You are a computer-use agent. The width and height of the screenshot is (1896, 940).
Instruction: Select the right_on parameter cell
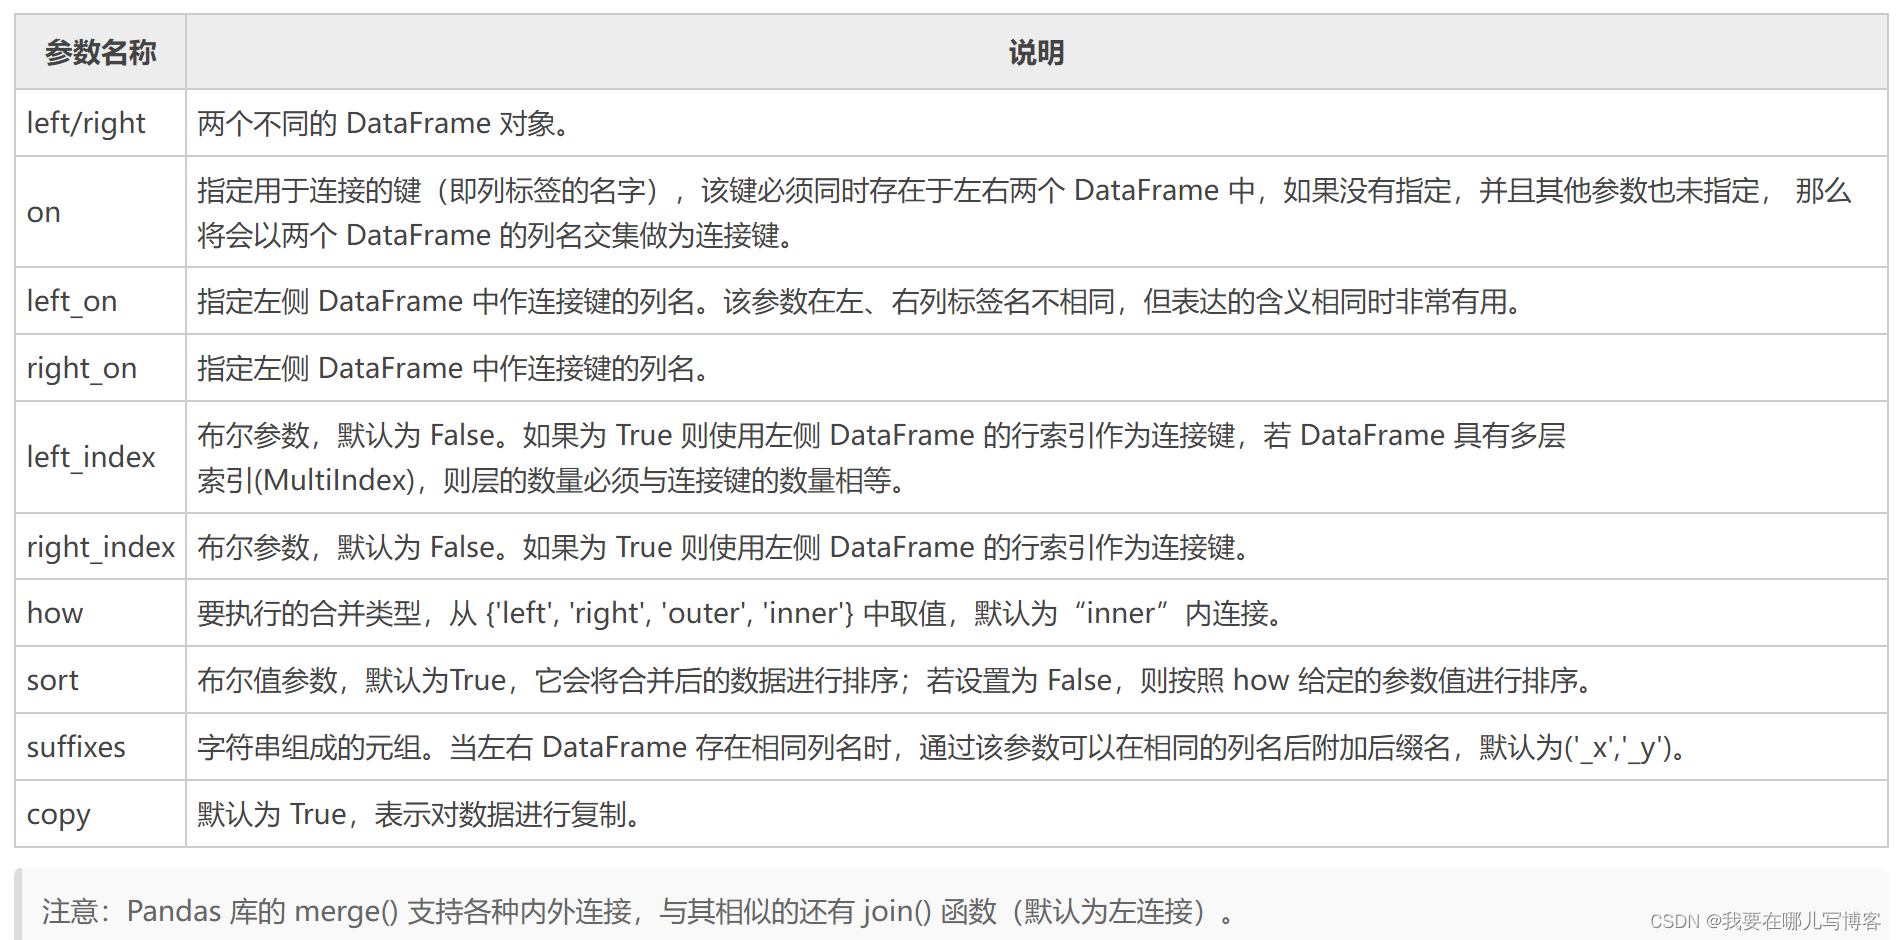[100, 368]
